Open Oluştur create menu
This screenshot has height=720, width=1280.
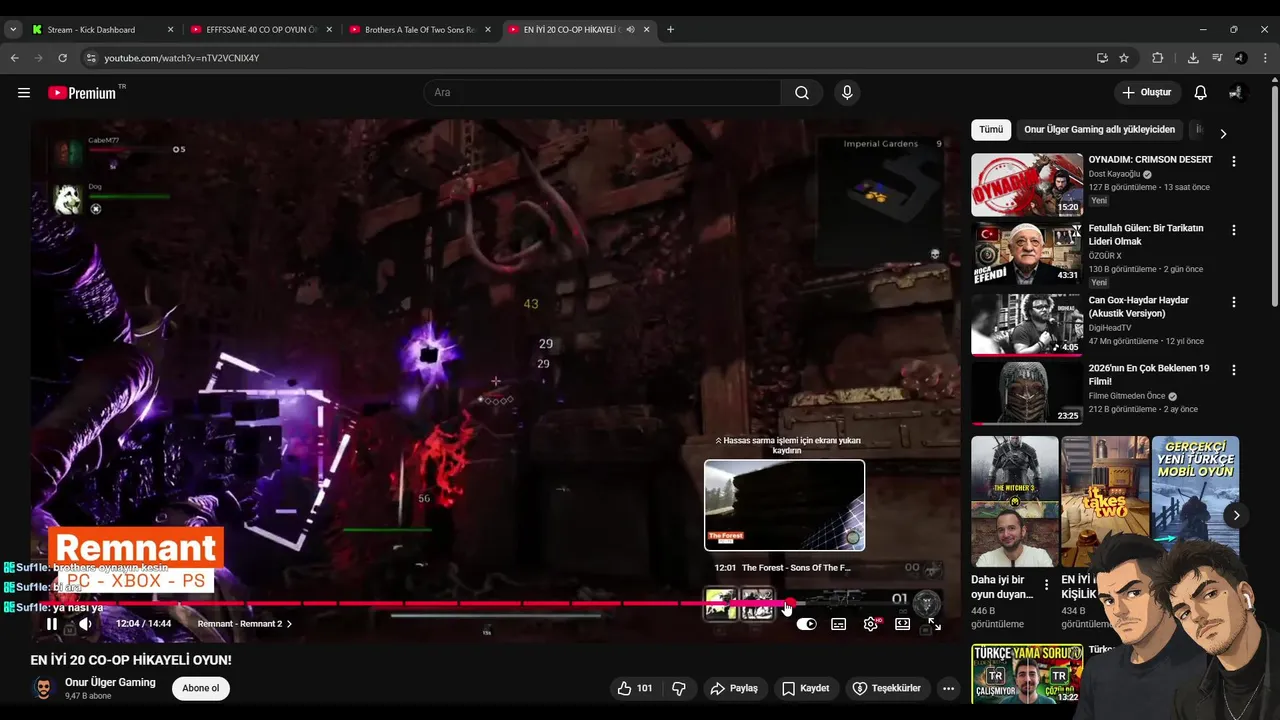point(1146,93)
